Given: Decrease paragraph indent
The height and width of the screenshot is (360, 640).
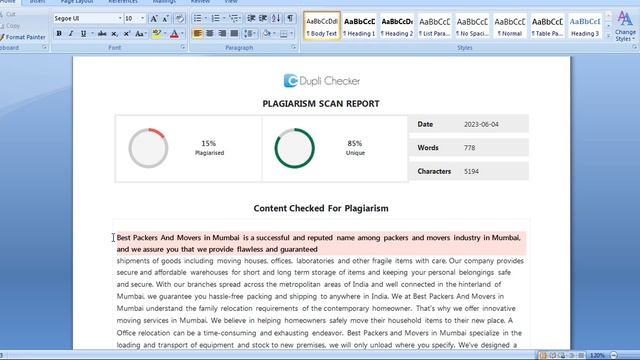Looking at the screenshot, I should [x=251, y=18].
